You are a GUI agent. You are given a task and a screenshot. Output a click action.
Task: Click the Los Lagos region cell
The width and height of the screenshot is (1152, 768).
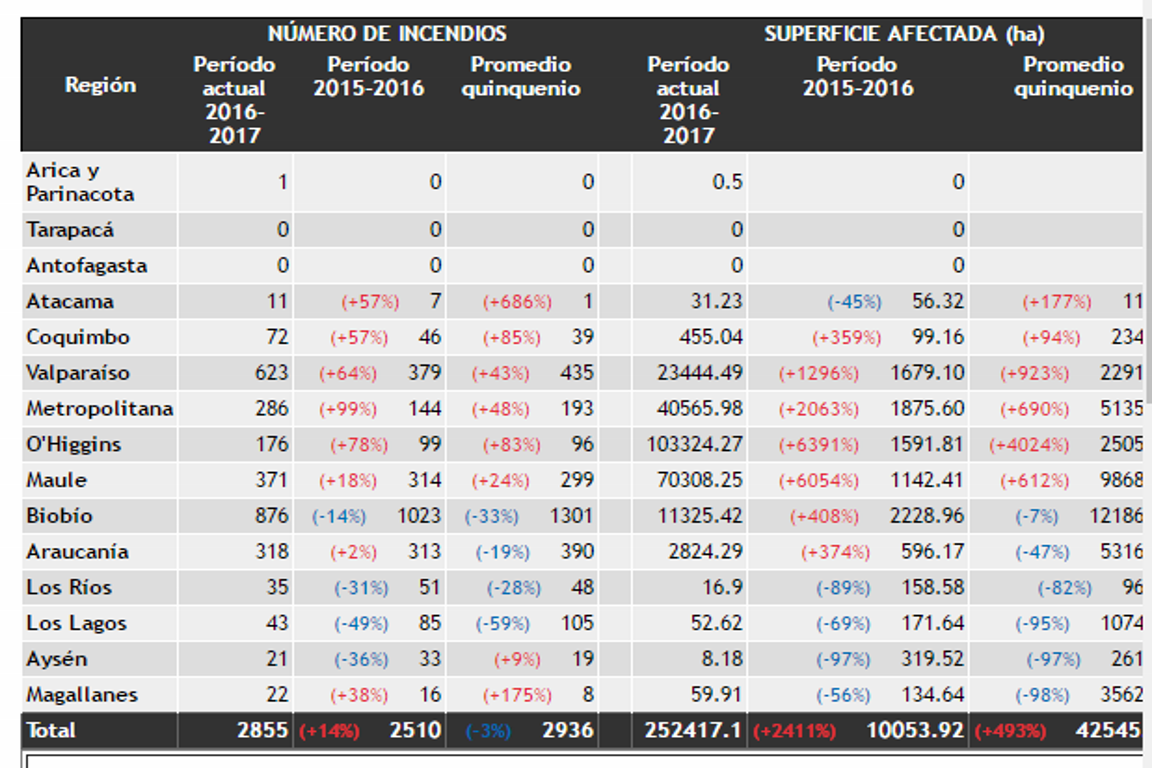(x=76, y=624)
